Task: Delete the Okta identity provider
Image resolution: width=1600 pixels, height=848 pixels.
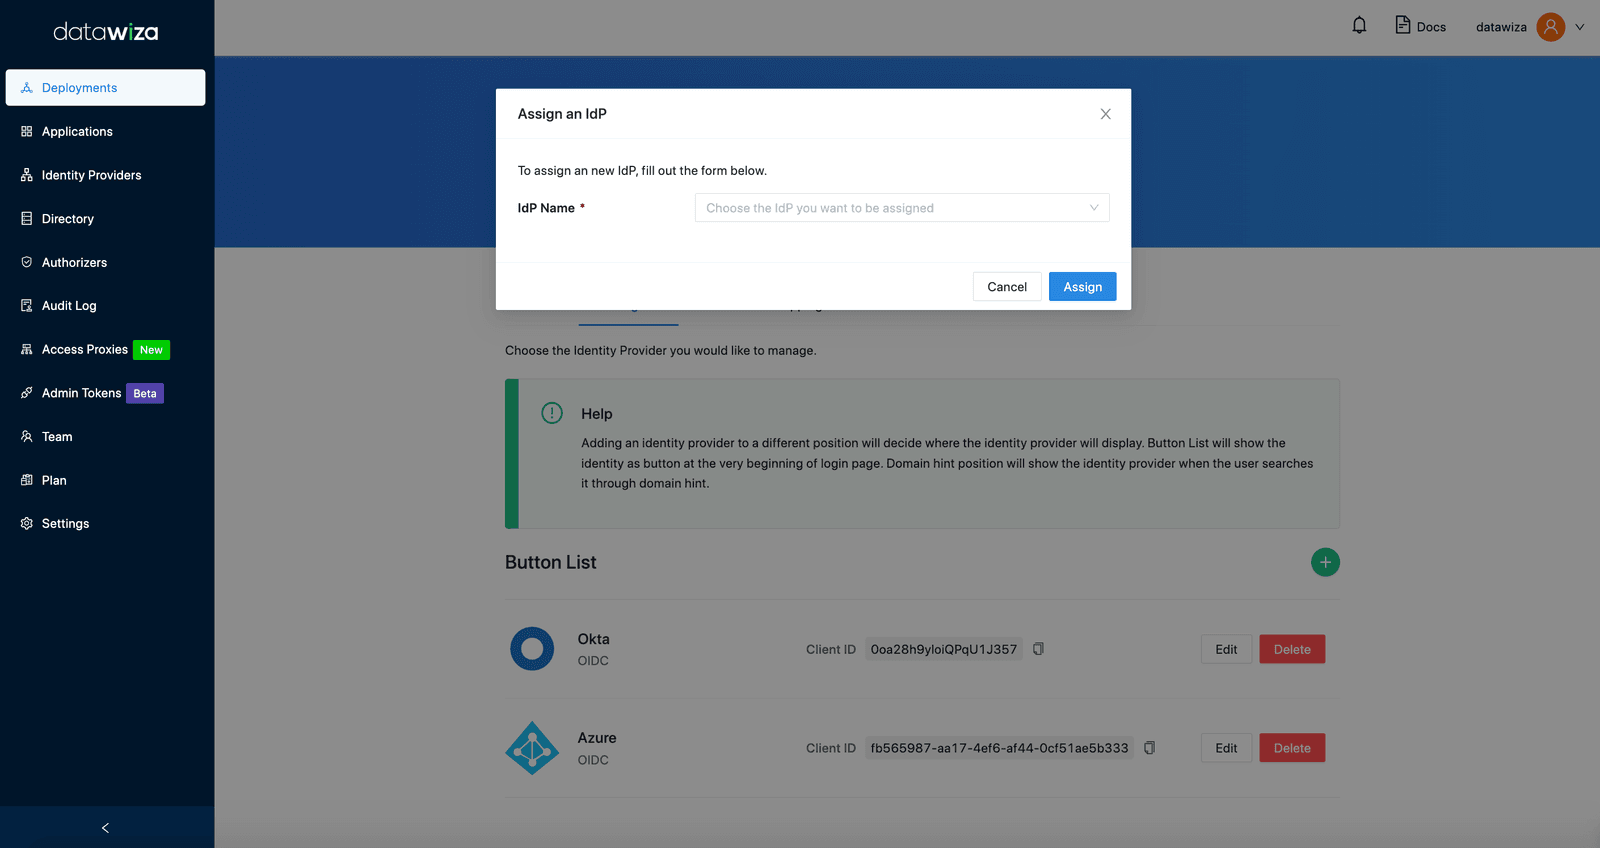Action: click(1292, 649)
